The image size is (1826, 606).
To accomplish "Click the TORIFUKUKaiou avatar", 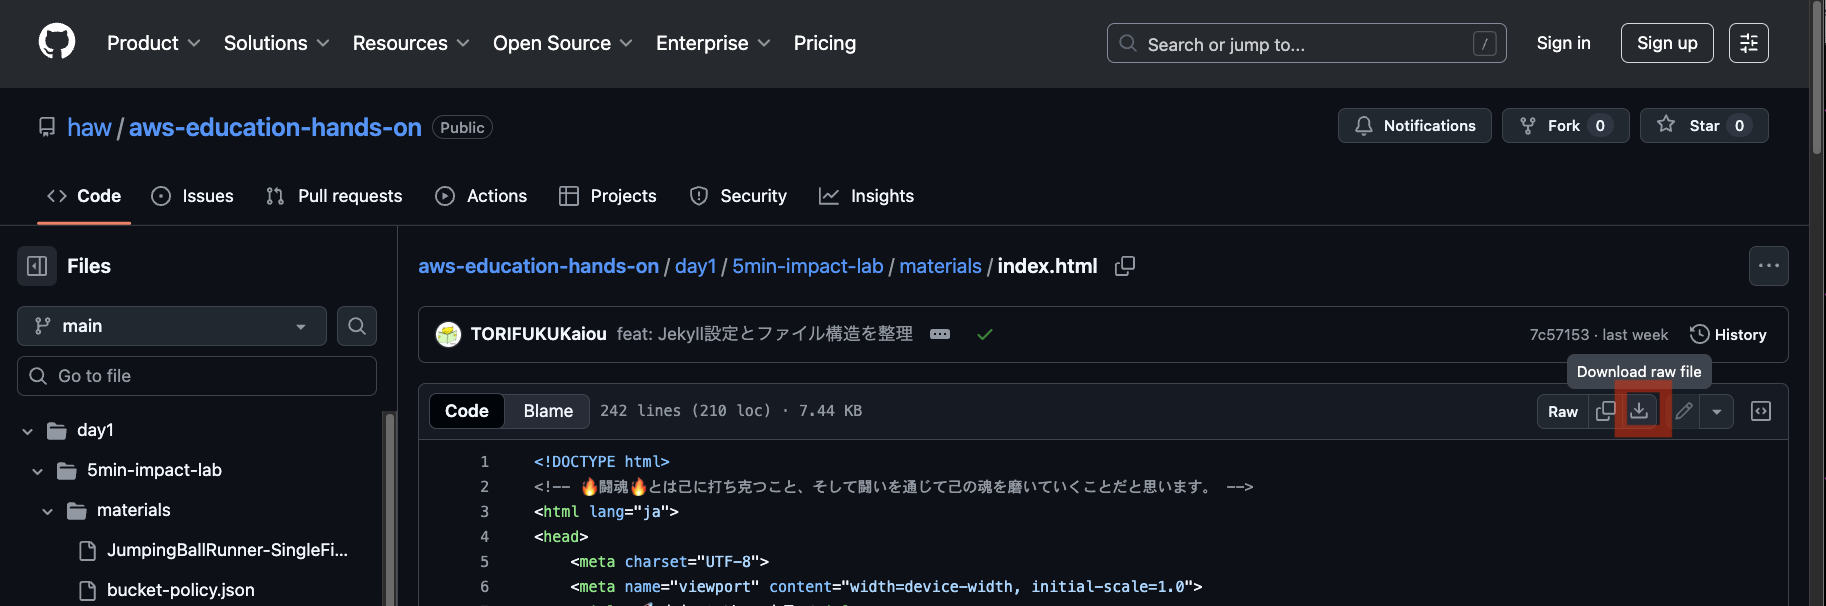I will tap(448, 334).
